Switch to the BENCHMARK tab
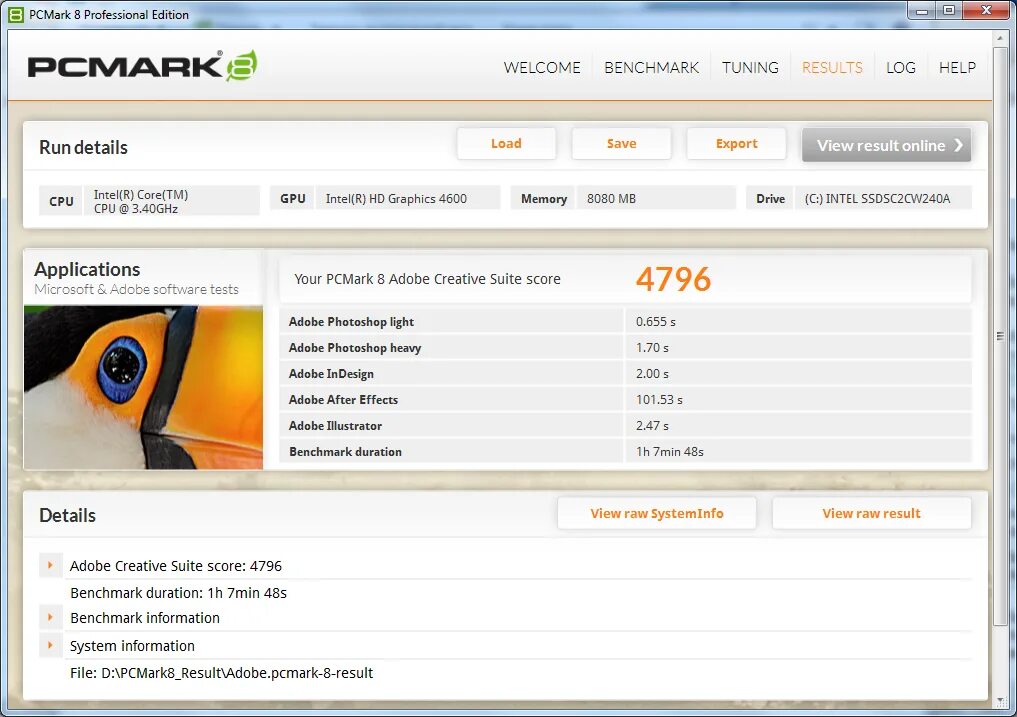The image size is (1017, 717). [x=651, y=67]
